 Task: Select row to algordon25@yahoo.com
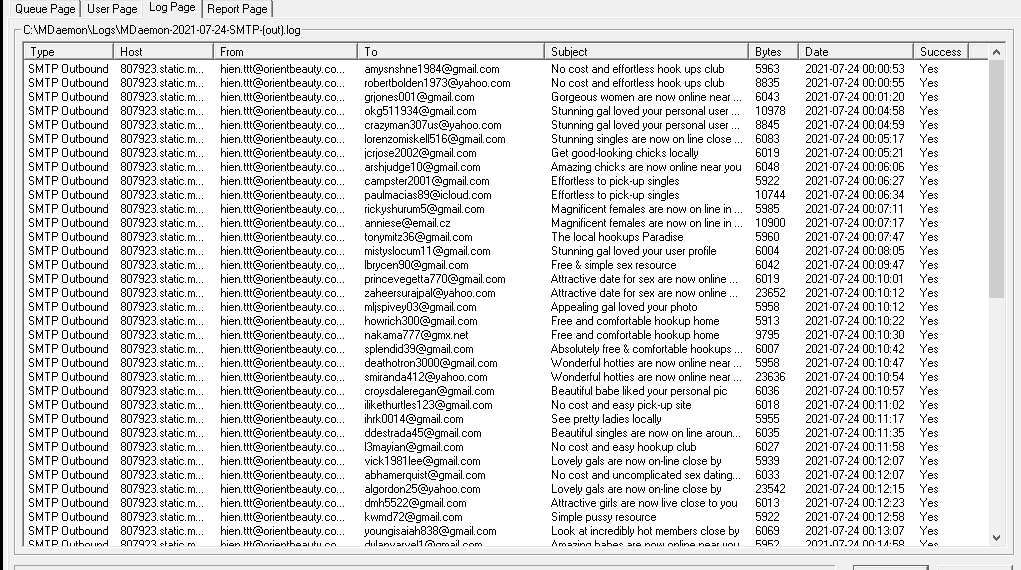(x=506, y=489)
